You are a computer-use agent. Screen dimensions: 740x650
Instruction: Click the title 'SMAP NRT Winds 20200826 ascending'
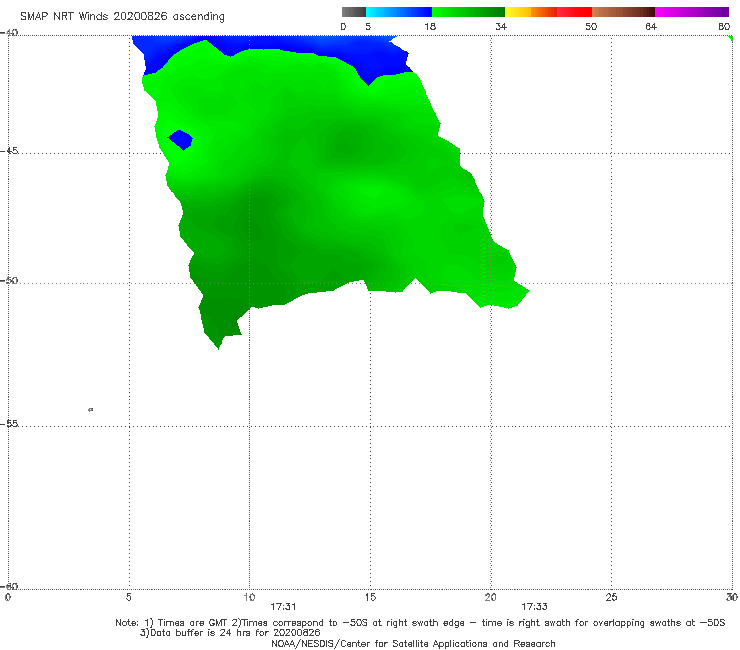point(122,17)
